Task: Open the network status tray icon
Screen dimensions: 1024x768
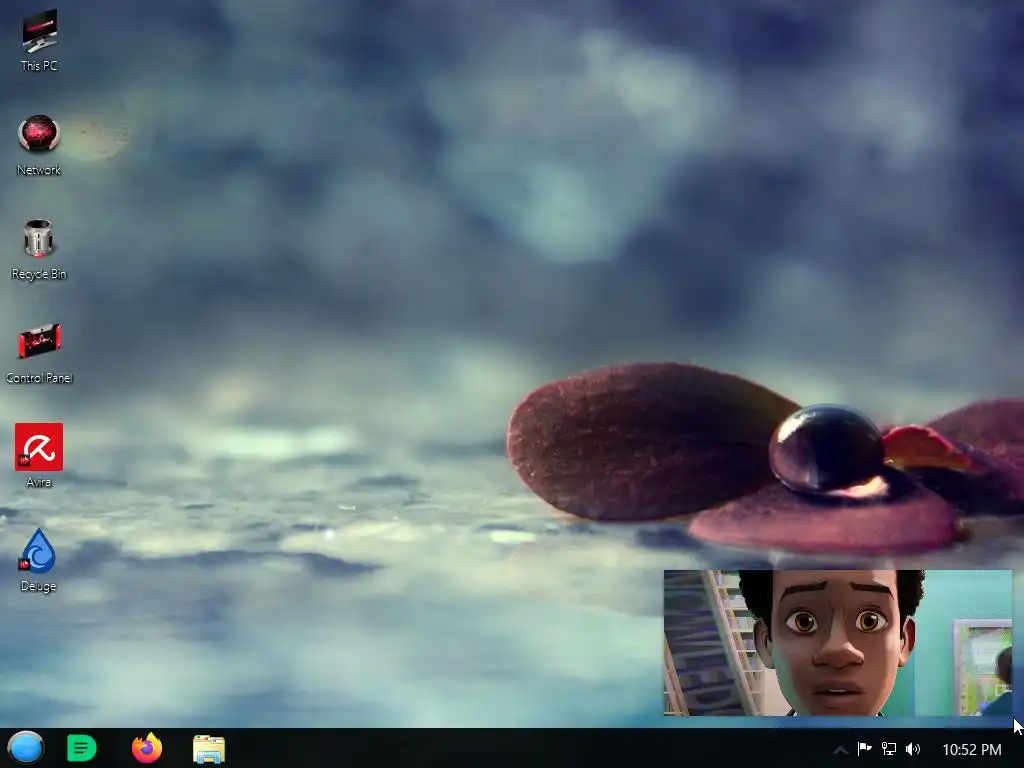Action: click(889, 748)
